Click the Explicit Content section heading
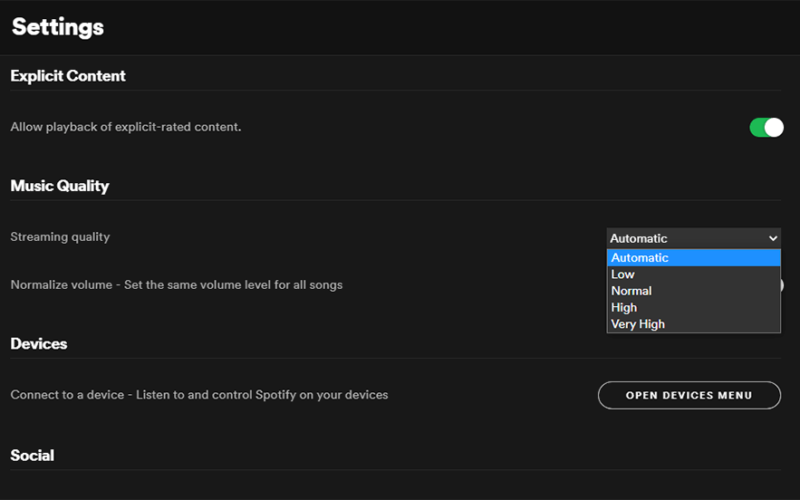This screenshot has width=800, height=500. 68,76
